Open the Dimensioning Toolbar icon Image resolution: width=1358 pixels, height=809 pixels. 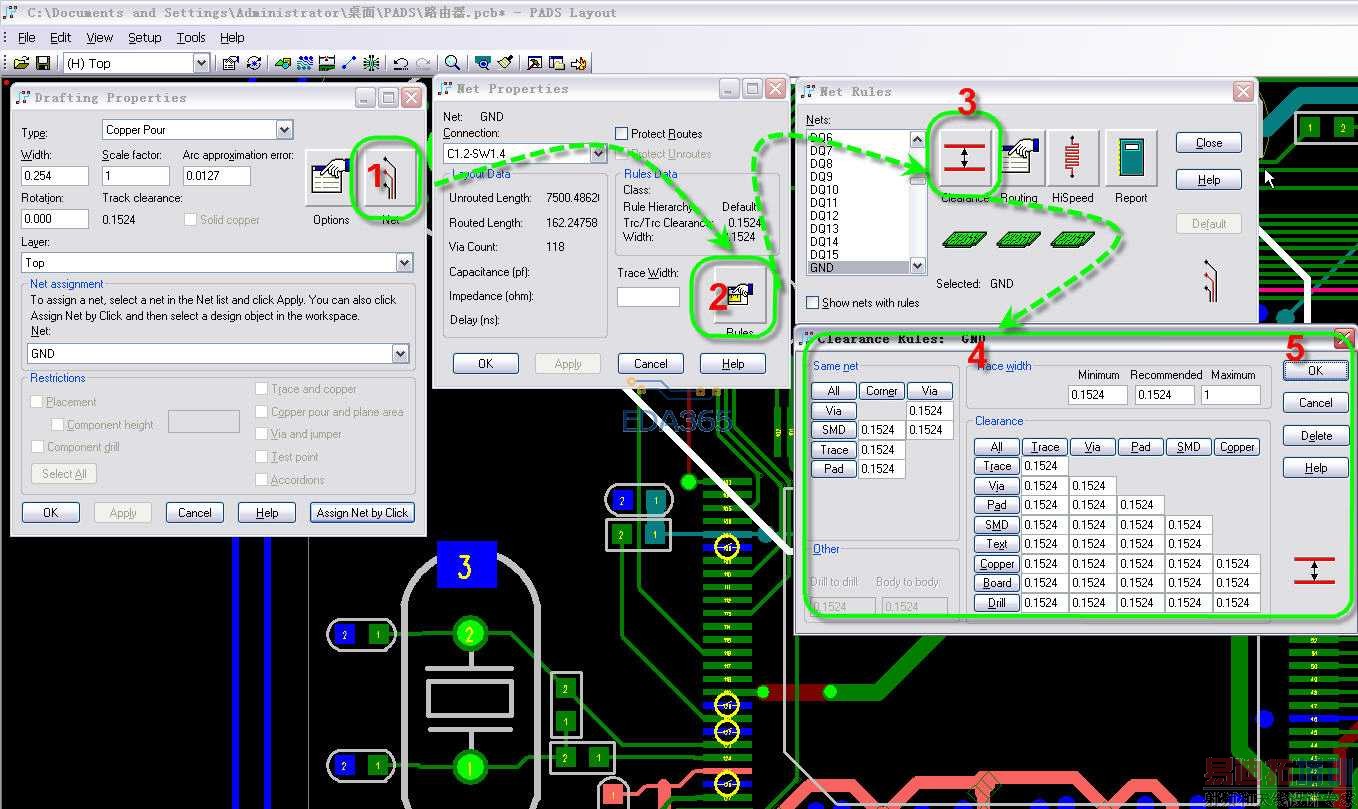327,63
